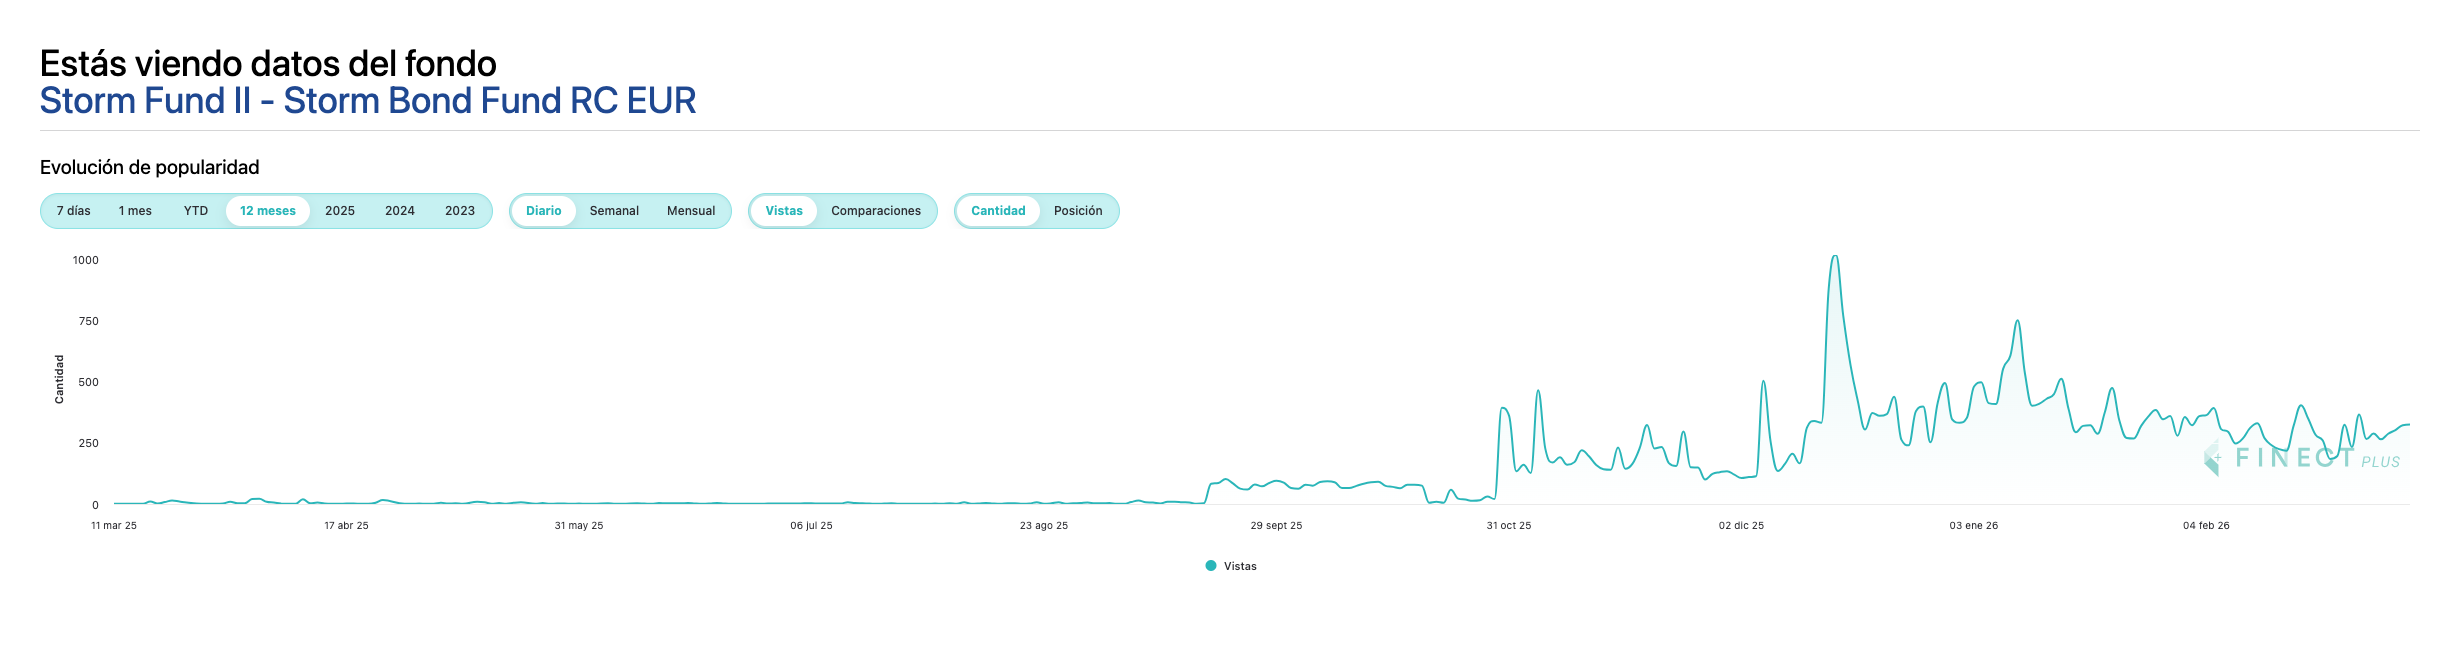Toggle the Vistas legend series
The height and width of the screenshot is (654, 2458).
(x=1231, y=566)
